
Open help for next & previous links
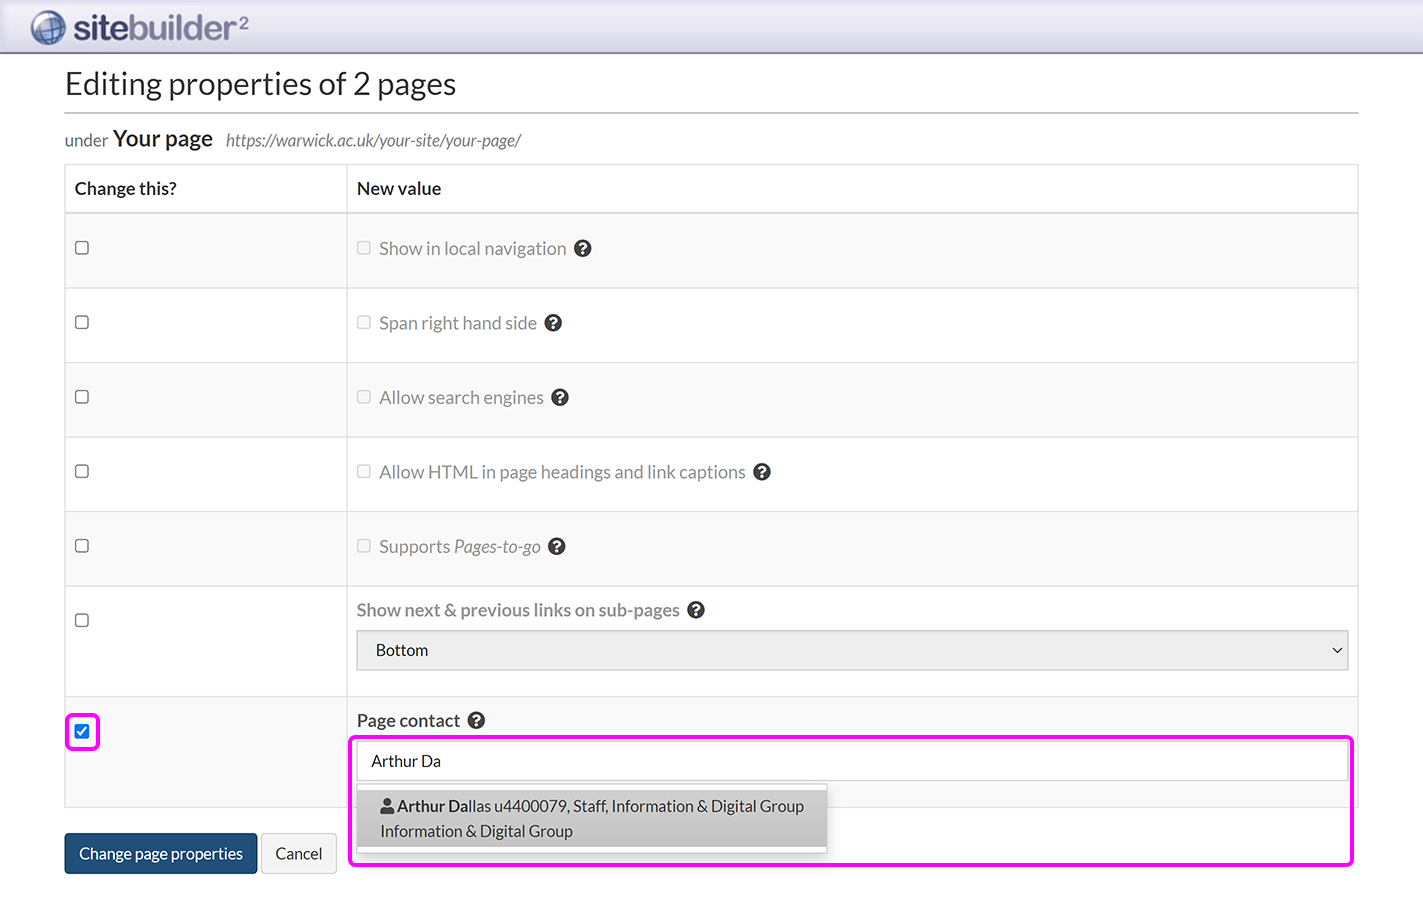coord(696,610)
